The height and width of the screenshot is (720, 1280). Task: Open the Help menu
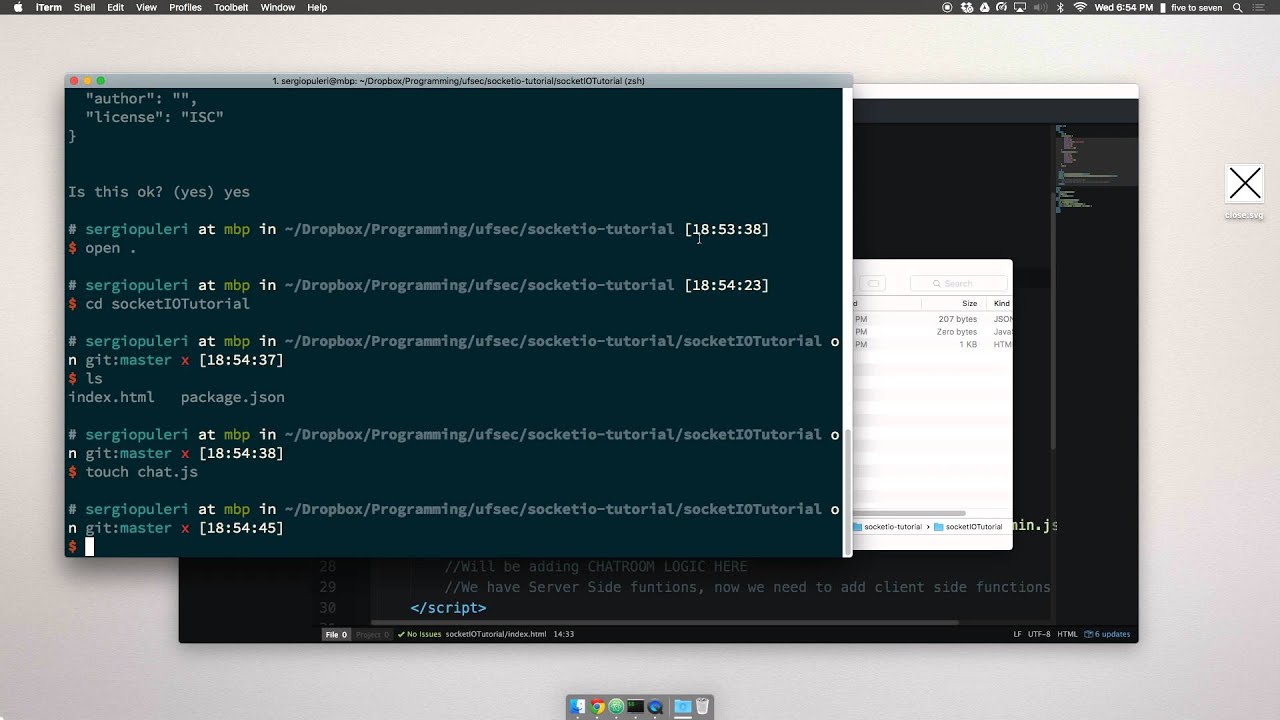[x=317, y=7]
